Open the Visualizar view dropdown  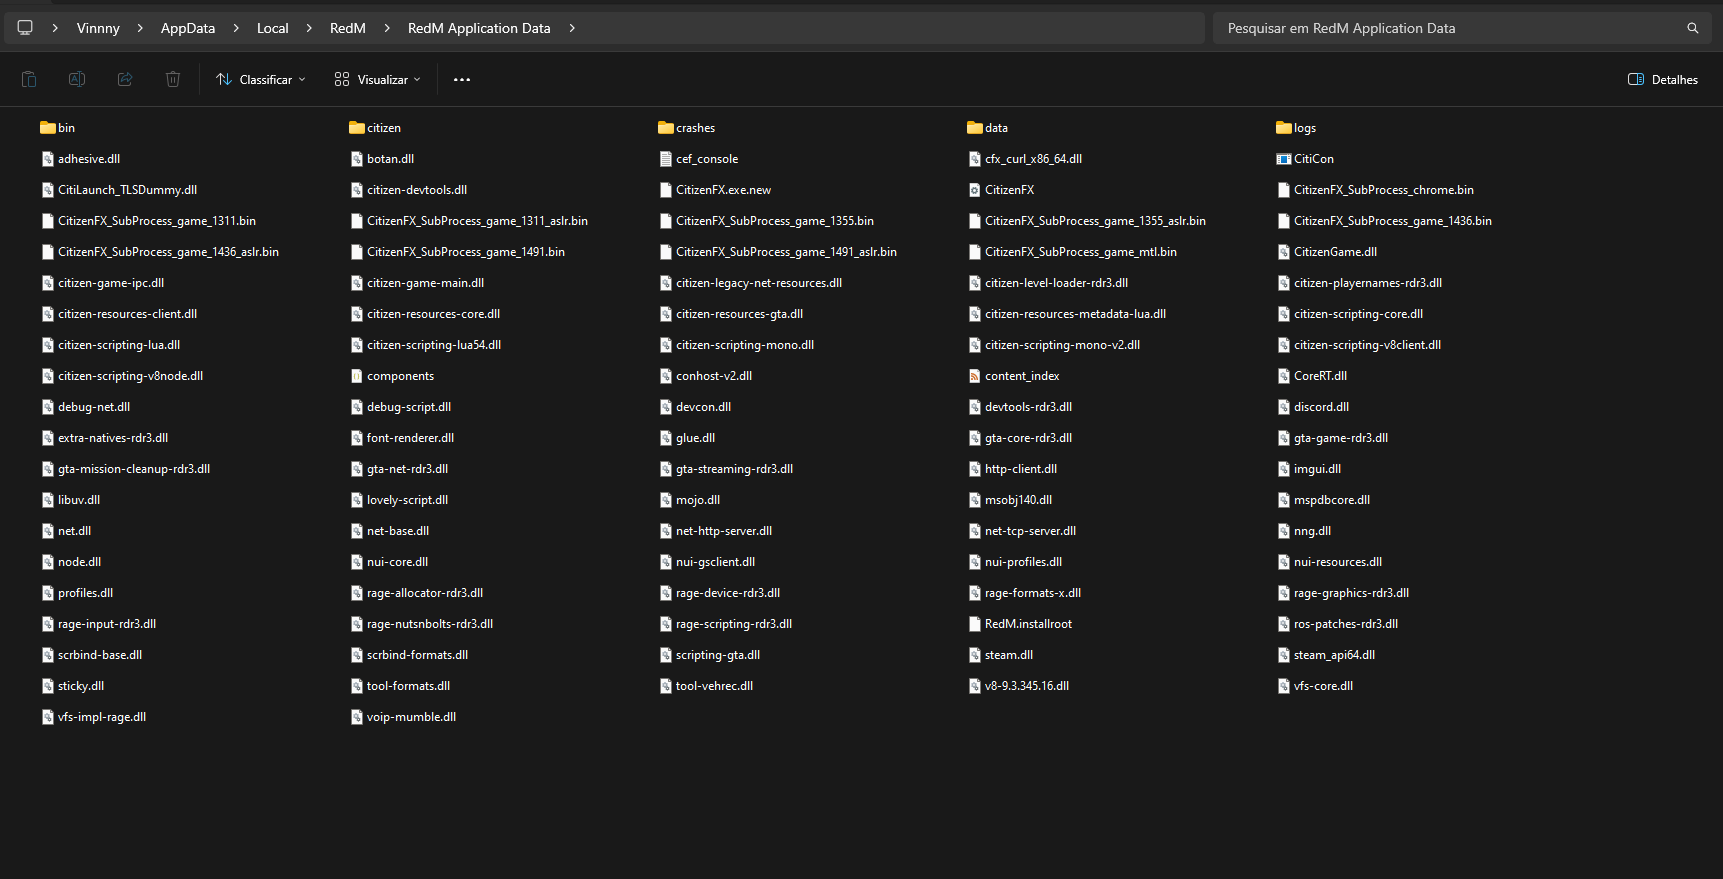[x=378, y=79]
